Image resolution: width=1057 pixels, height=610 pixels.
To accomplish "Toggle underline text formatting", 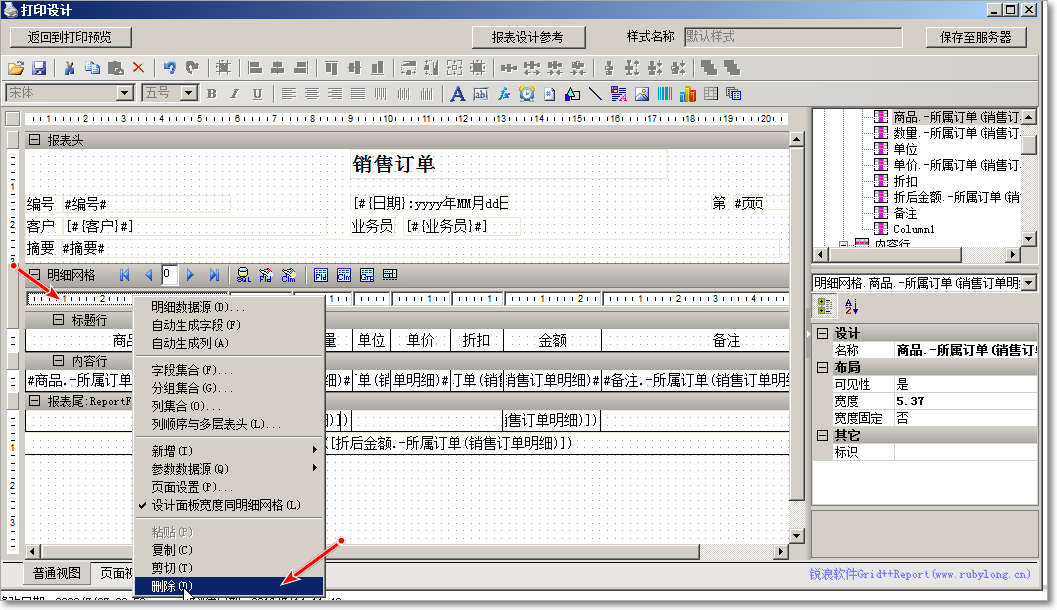I will pyautogui.click(x=258, y=94).
